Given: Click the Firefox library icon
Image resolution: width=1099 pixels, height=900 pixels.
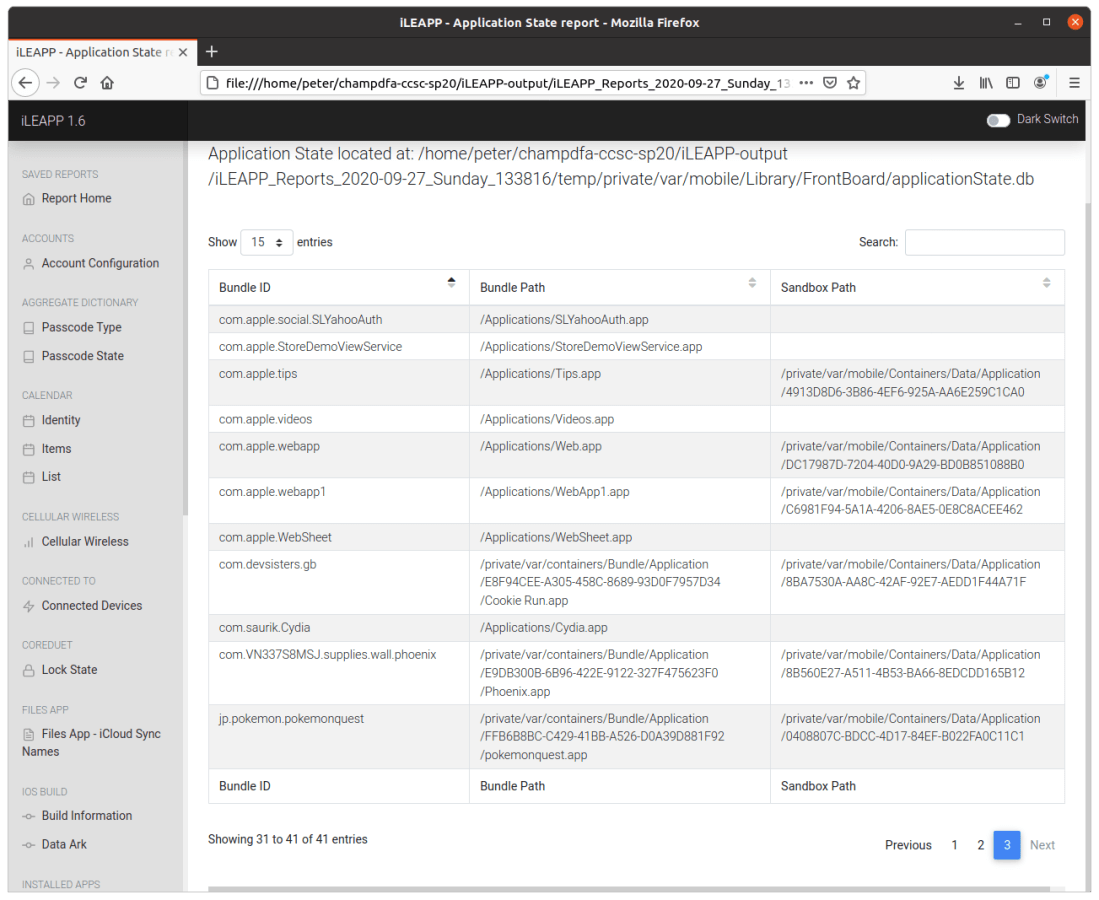Looking at the screenshot, I should coord(986,83).
